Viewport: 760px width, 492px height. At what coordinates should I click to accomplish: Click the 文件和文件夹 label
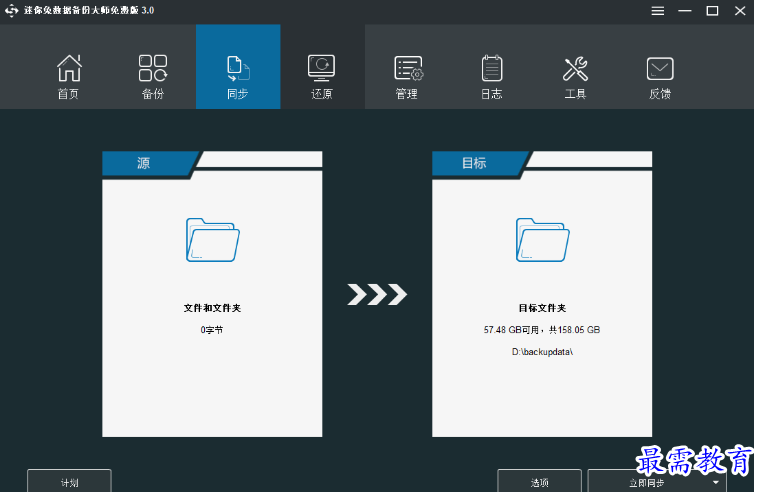212,308
